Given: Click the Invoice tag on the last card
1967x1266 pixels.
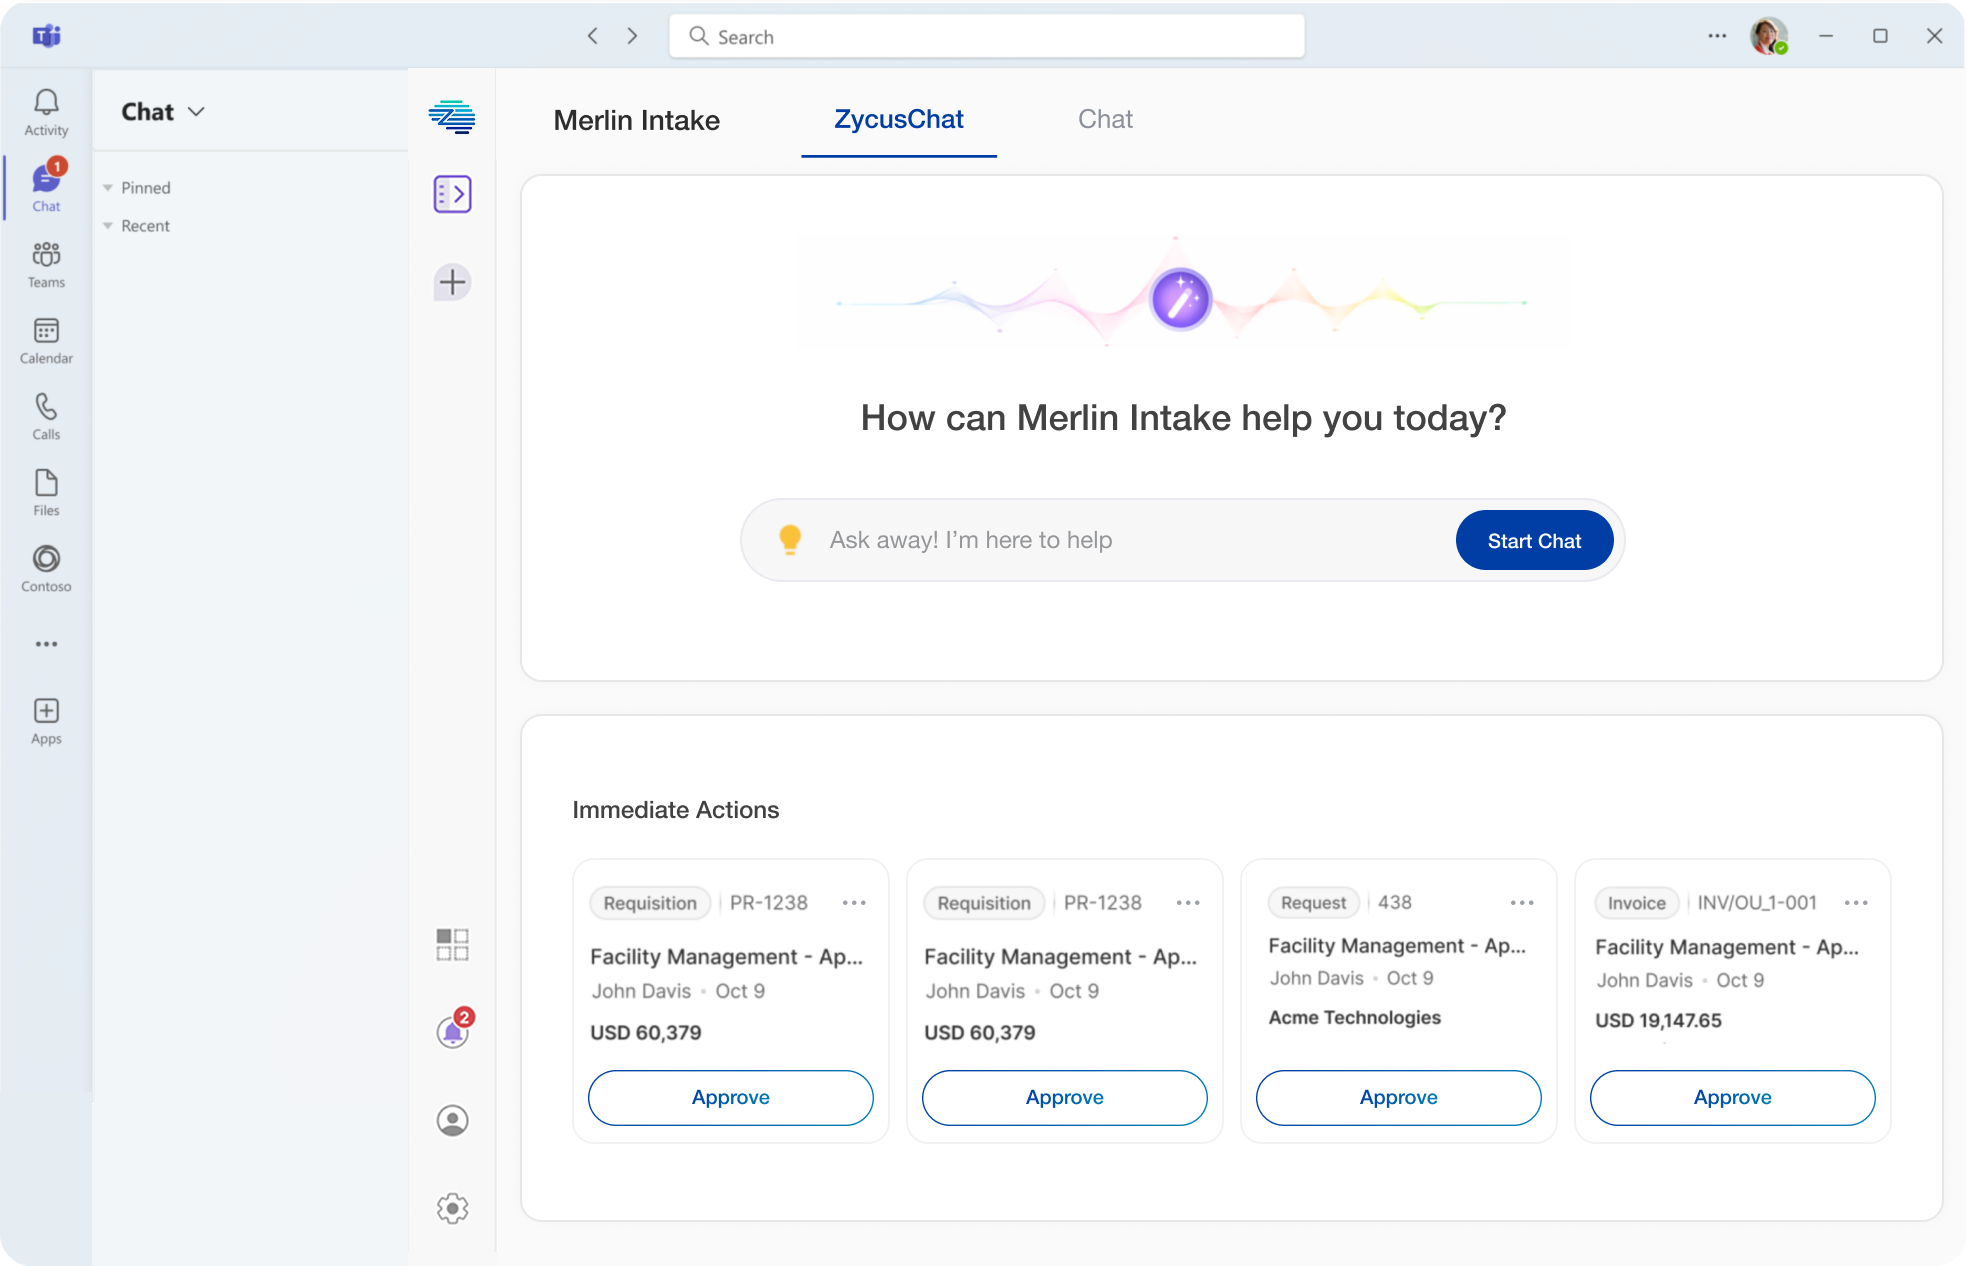Looking at the screenshot, I should point(1636,903).
